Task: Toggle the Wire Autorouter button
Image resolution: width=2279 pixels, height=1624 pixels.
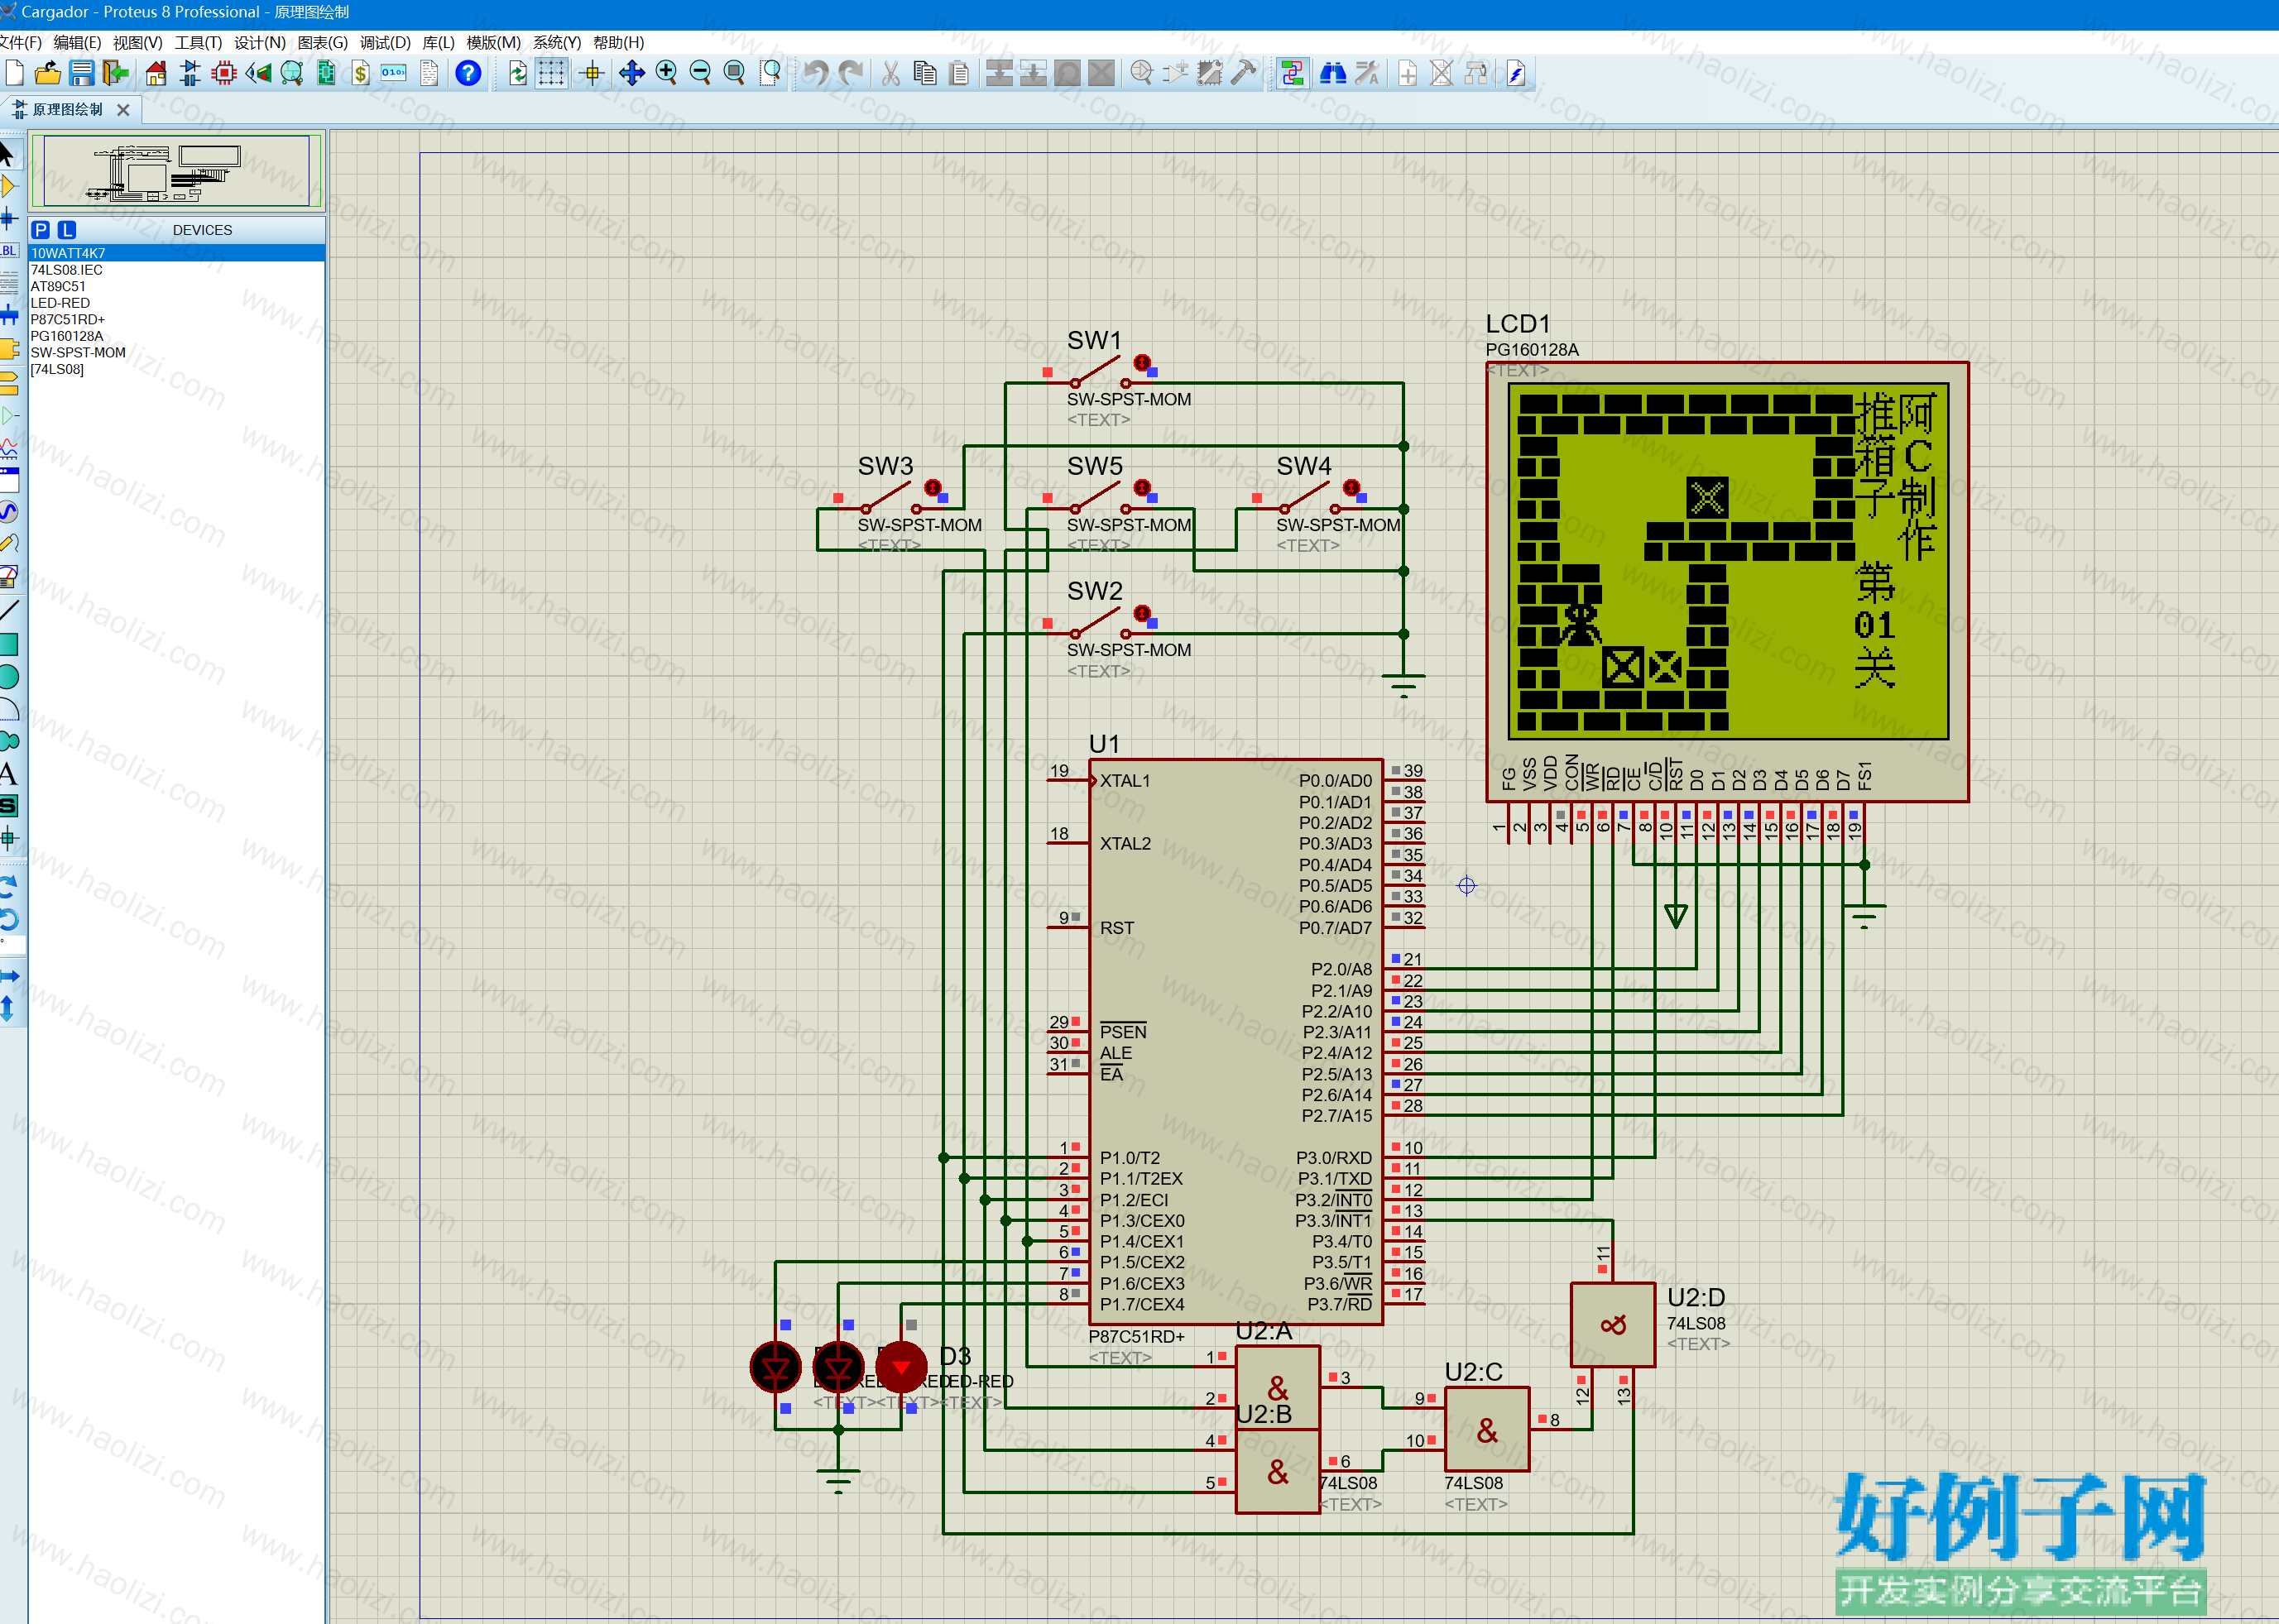Action: click(x=1292, y=73)
